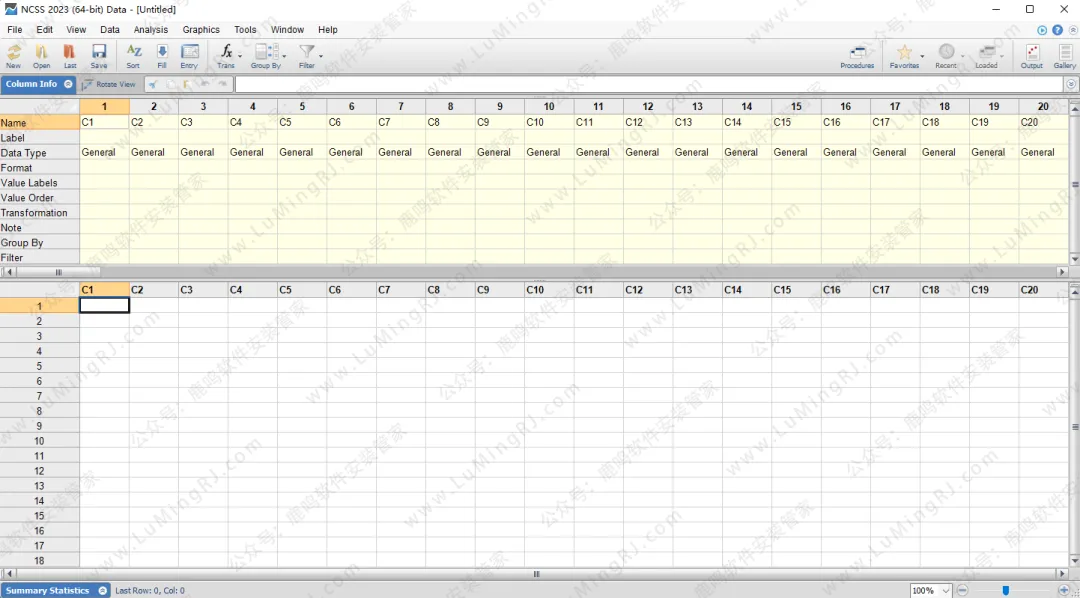
Task: Toggle the Summary Statistics panel
Action: pos(102,591)
